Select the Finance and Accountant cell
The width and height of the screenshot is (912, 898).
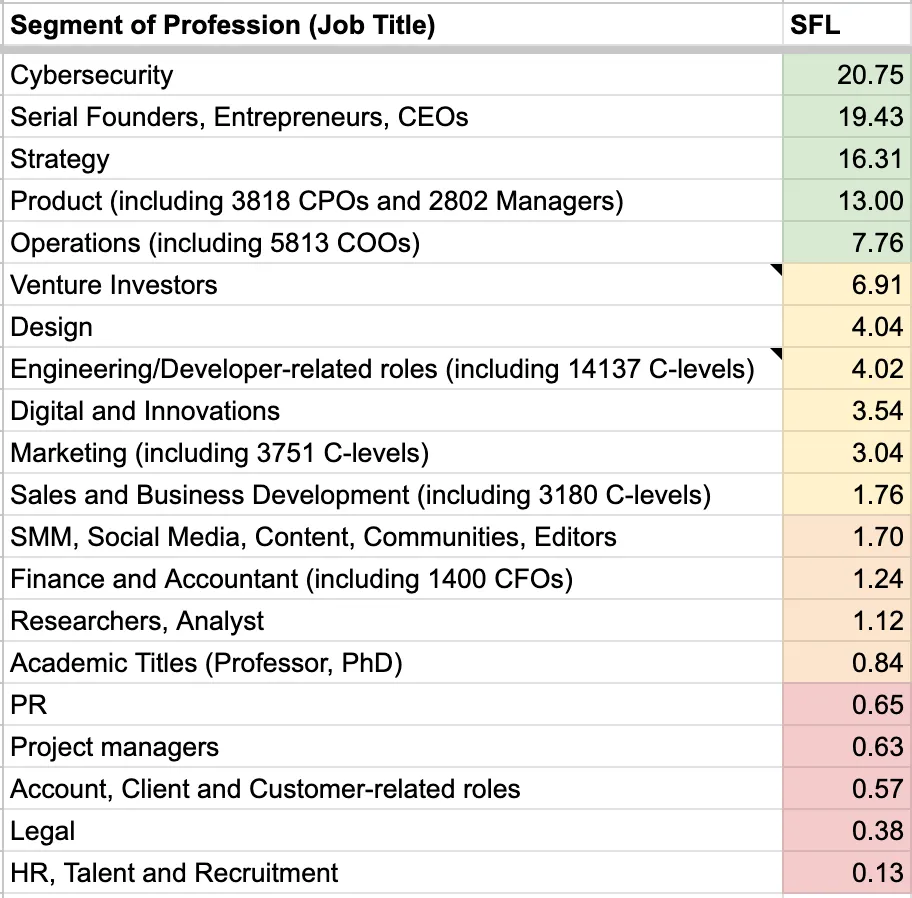(393, 579)
